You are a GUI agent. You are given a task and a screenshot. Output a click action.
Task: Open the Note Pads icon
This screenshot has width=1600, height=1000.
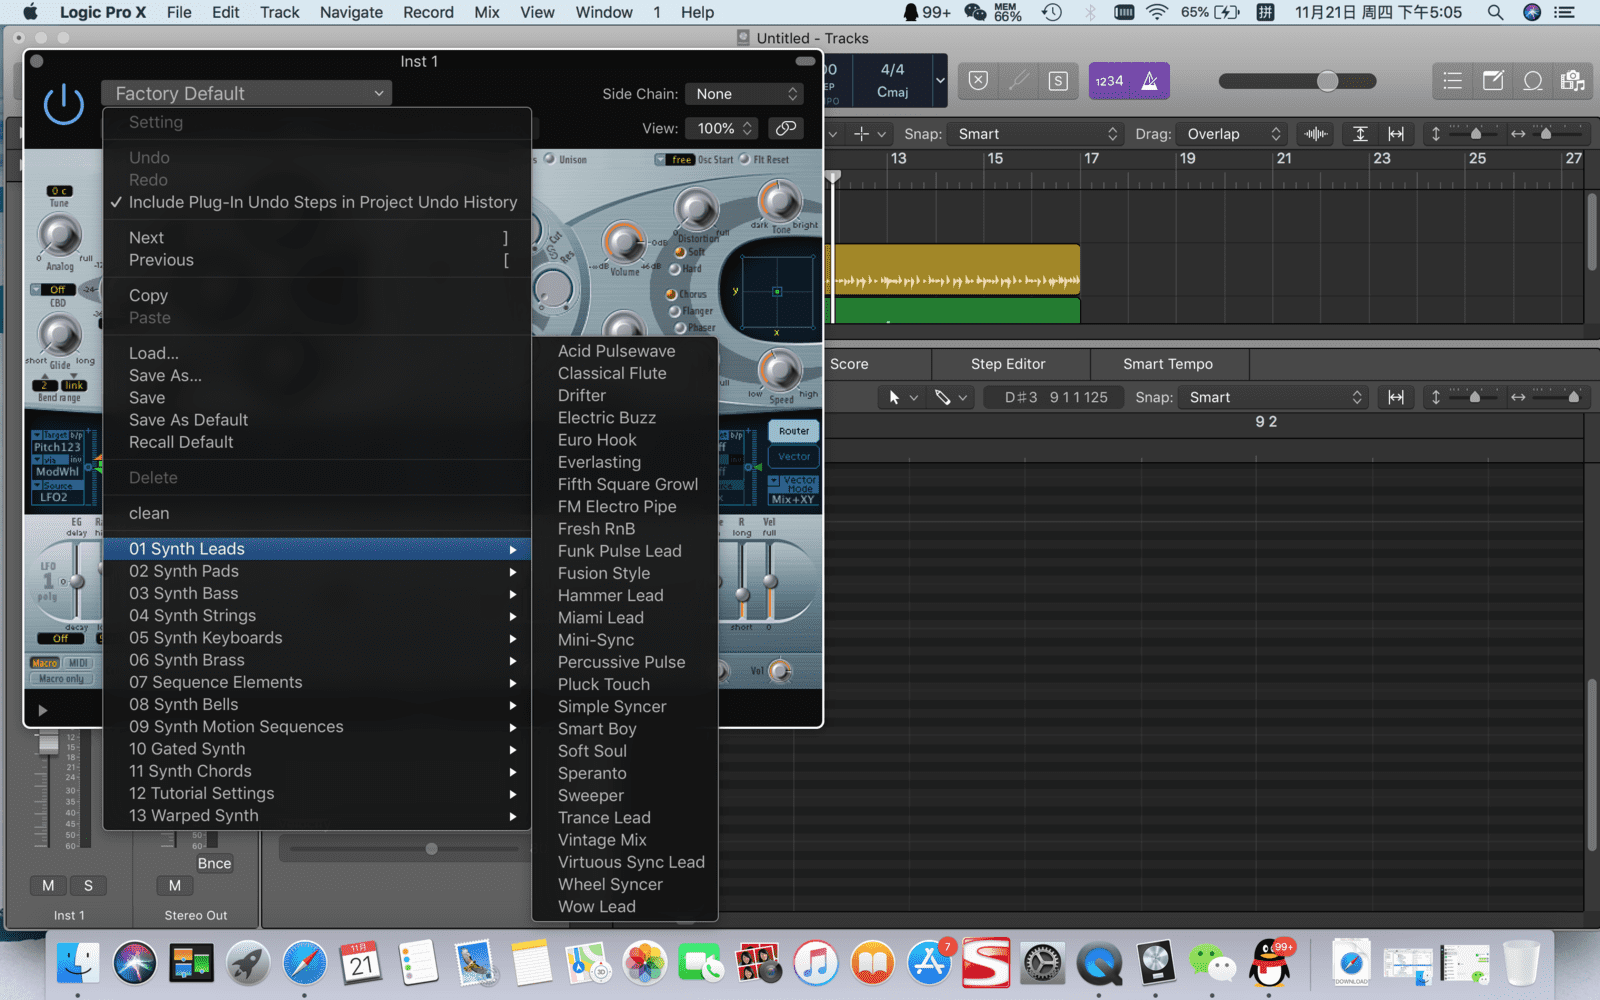pos(1493,81)
